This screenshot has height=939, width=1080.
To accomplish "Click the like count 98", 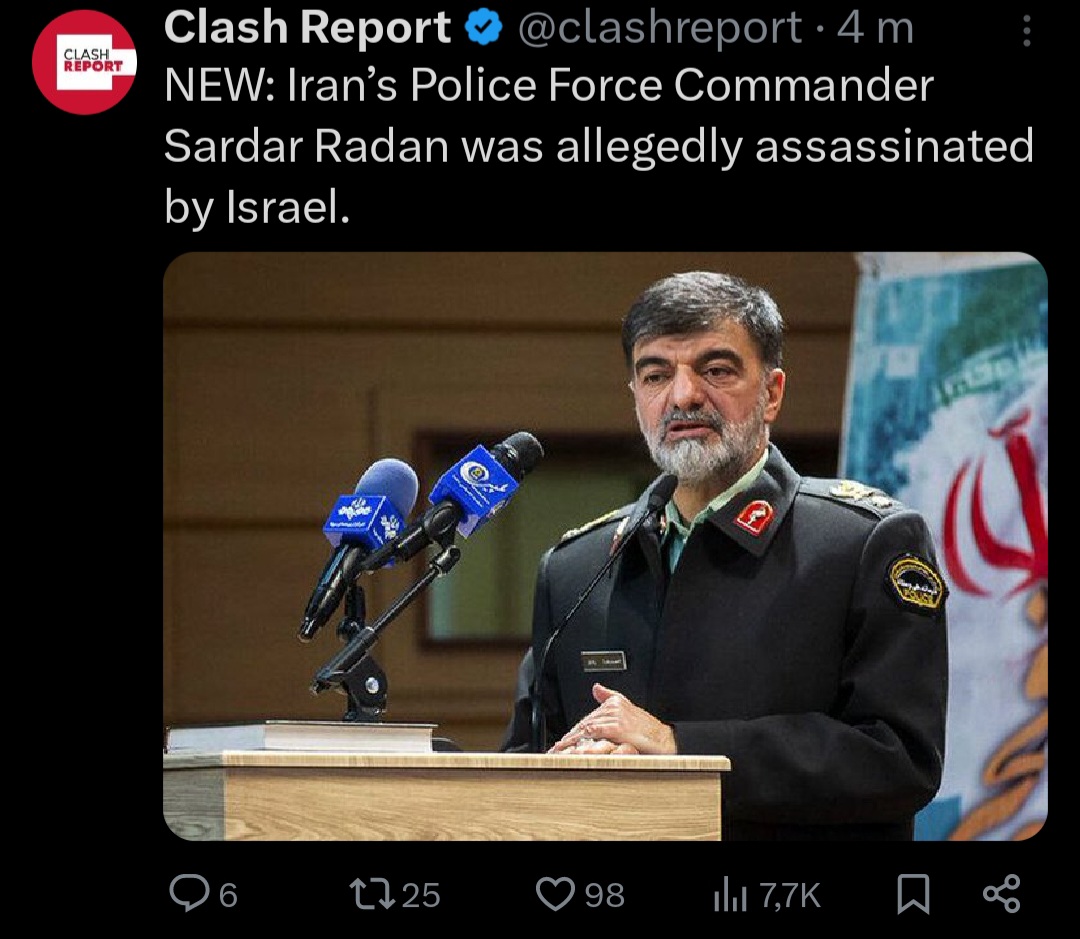I will coord(605,895).
